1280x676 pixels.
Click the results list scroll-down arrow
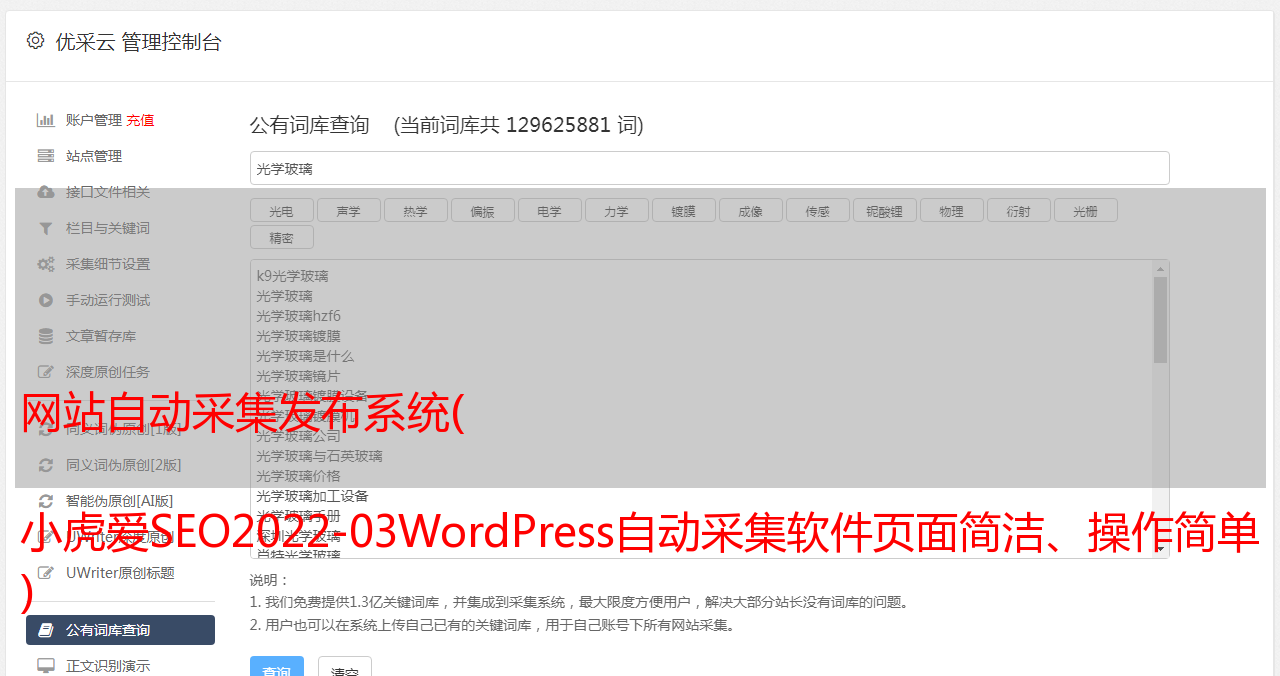[1160, 548]
